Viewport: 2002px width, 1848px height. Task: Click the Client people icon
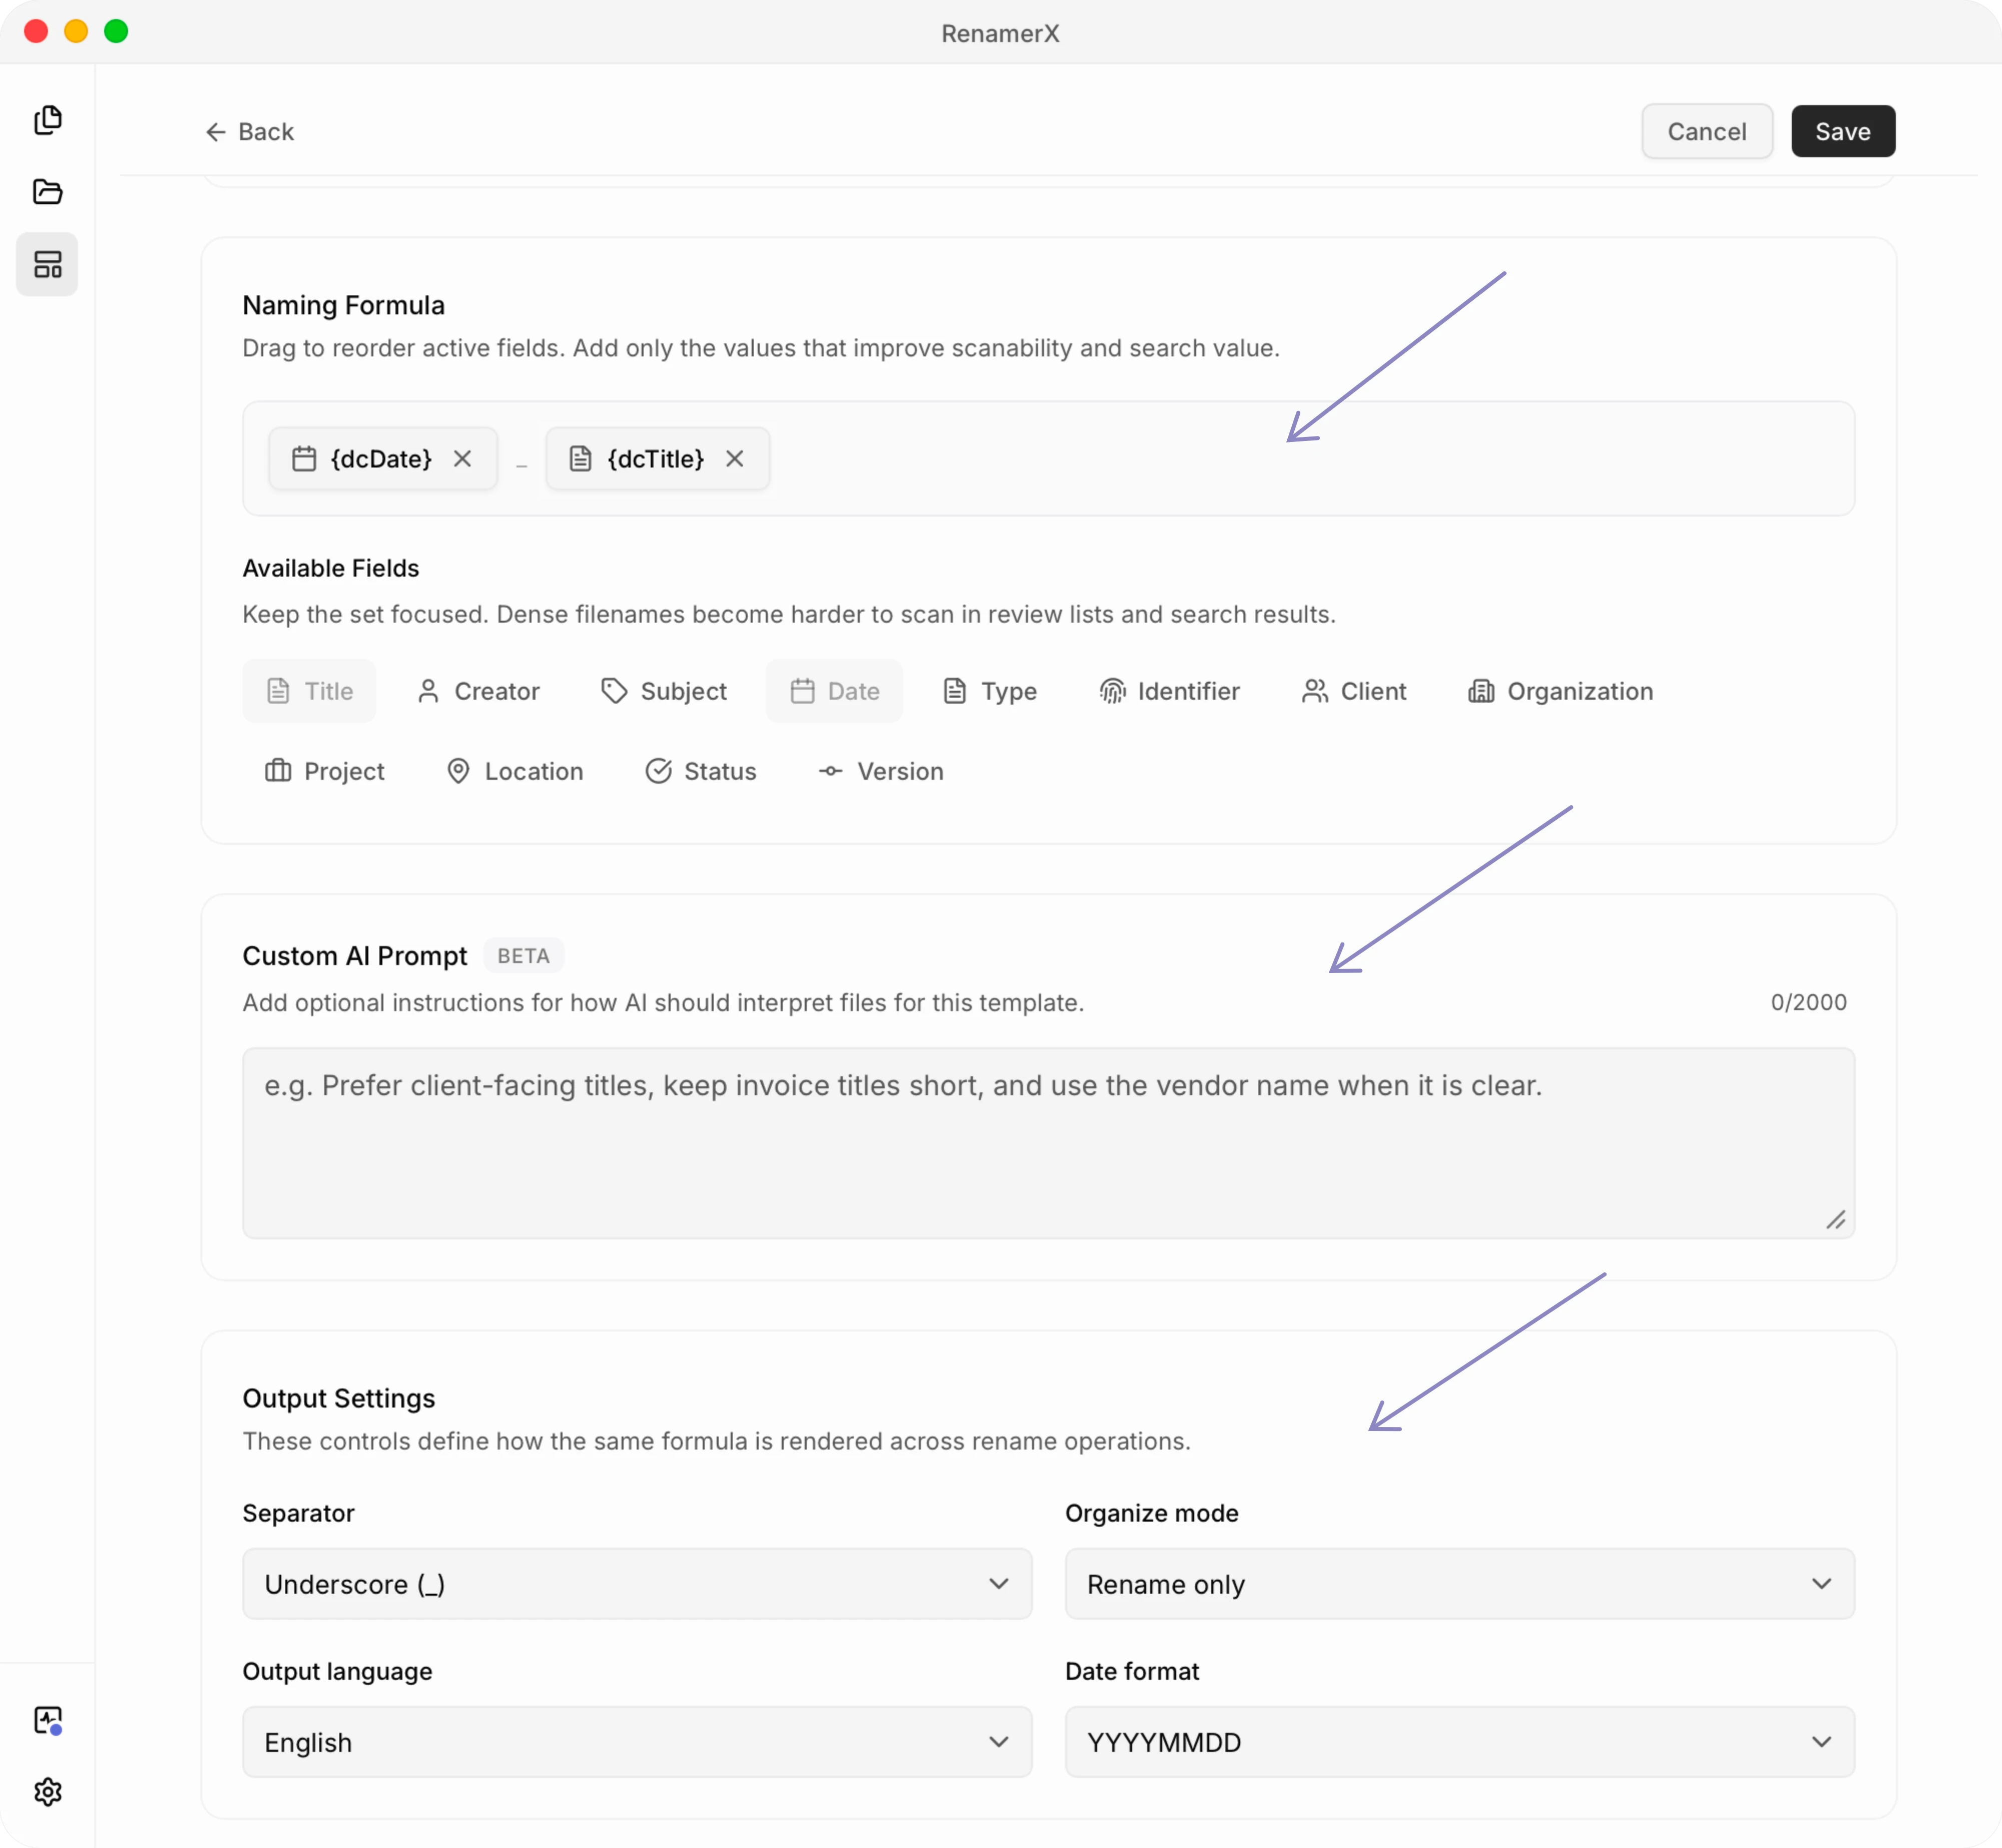tap(1315, 691)
